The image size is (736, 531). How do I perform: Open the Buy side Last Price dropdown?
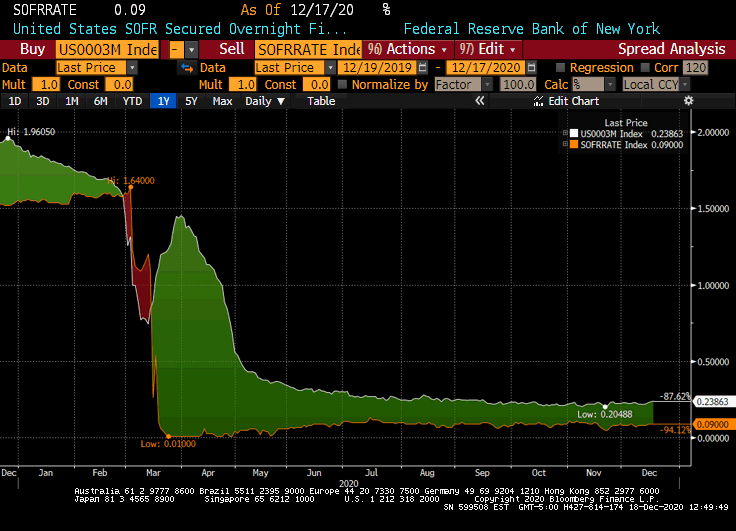pyautogui.click(x=132, y=68)
